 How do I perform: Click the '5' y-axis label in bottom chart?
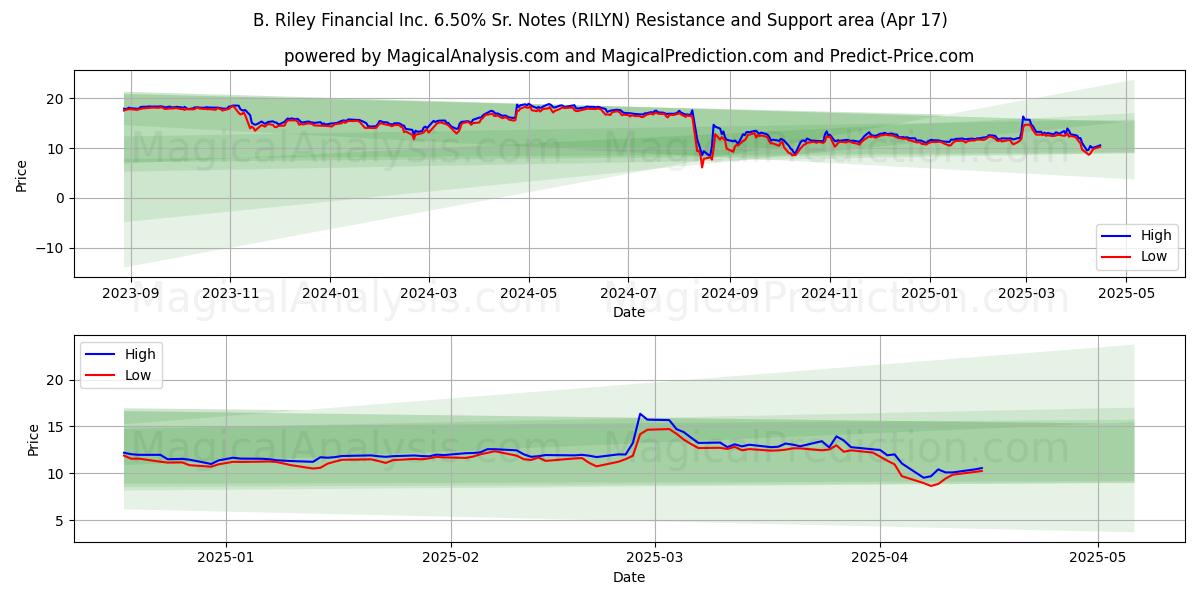click(x=61, y=521)
